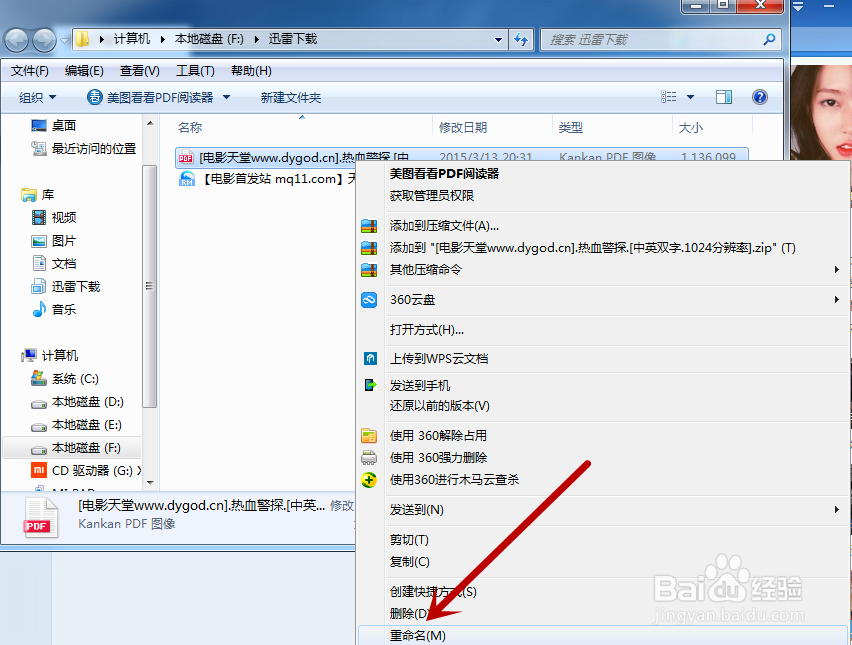Toggle the preview pane icon
The image size is (852, 645).
click(724, 97)
